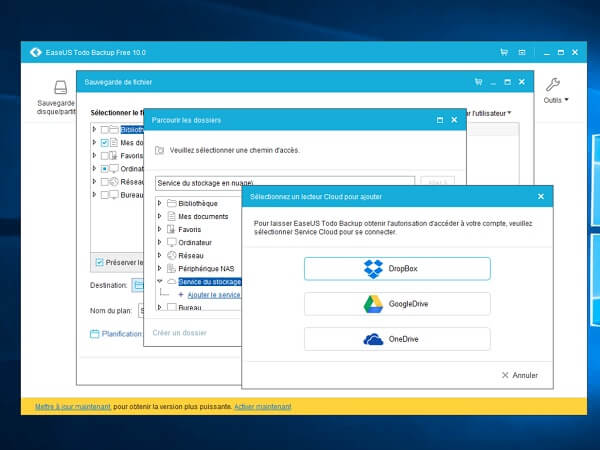Maximize the Parcourir les dossiers dialog
The image size is (600, 450).
440,120
